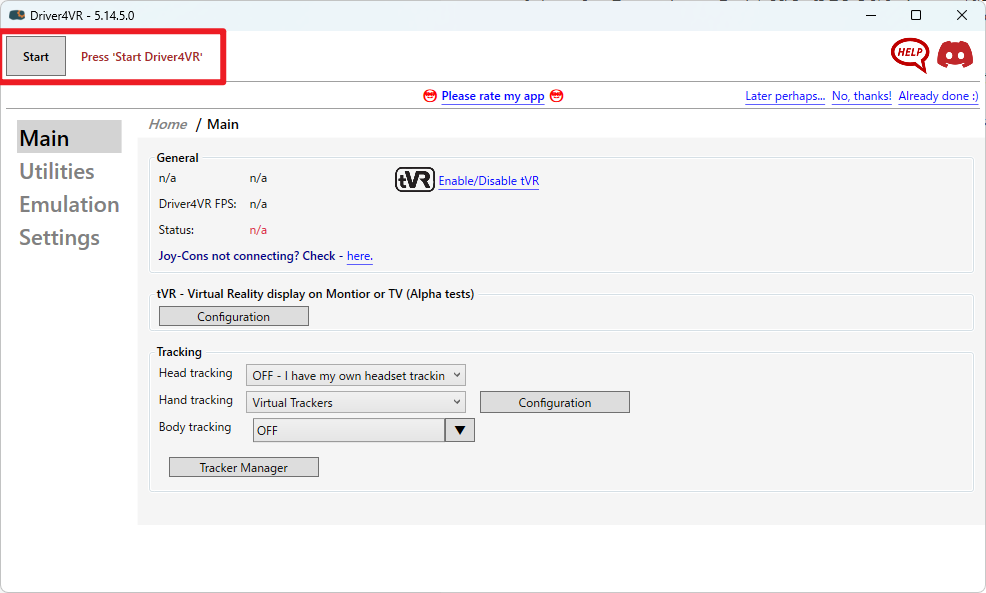Click the Body tracking OFF field
The height and width of the screenshot is (593, 986).
(349, 430)
